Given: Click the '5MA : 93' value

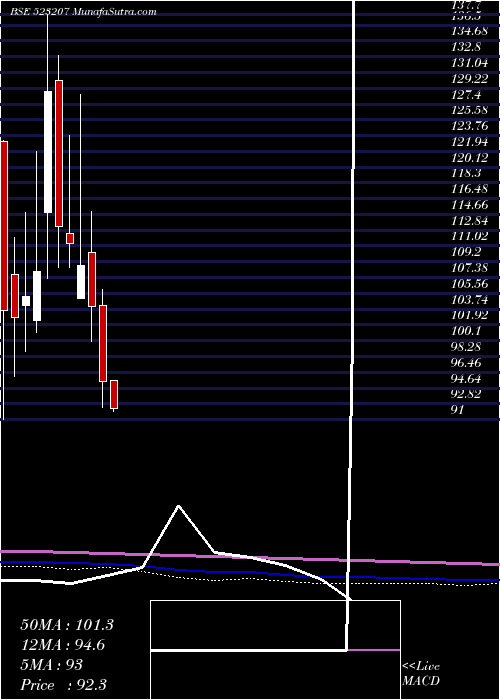Looking at the screenshot, I should coord(51,665).
